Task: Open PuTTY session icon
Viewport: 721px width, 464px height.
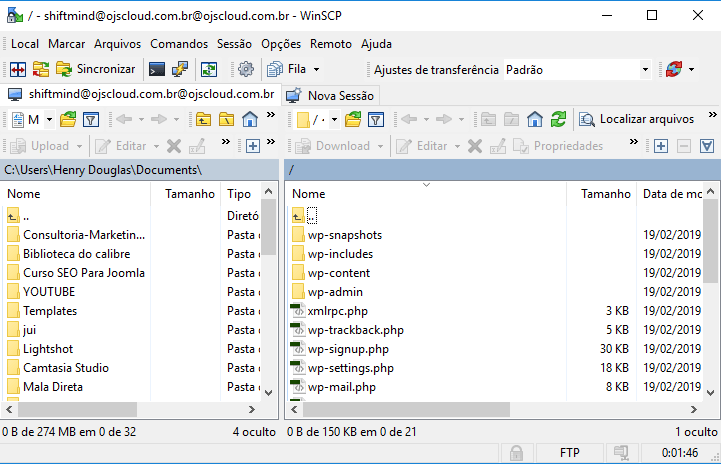Action: [x=180, y=69]
